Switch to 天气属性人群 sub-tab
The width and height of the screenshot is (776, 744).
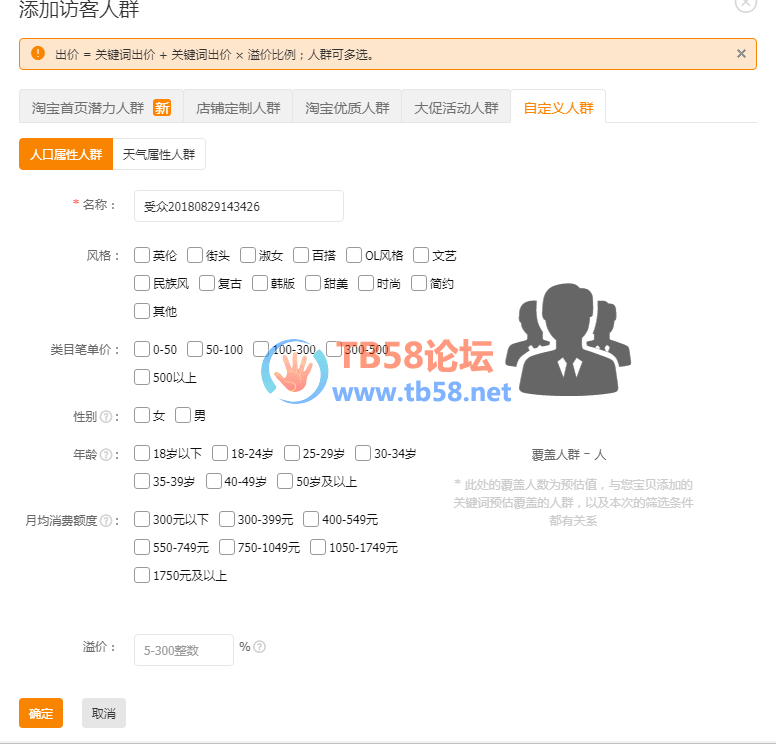[x=159, y=154]
